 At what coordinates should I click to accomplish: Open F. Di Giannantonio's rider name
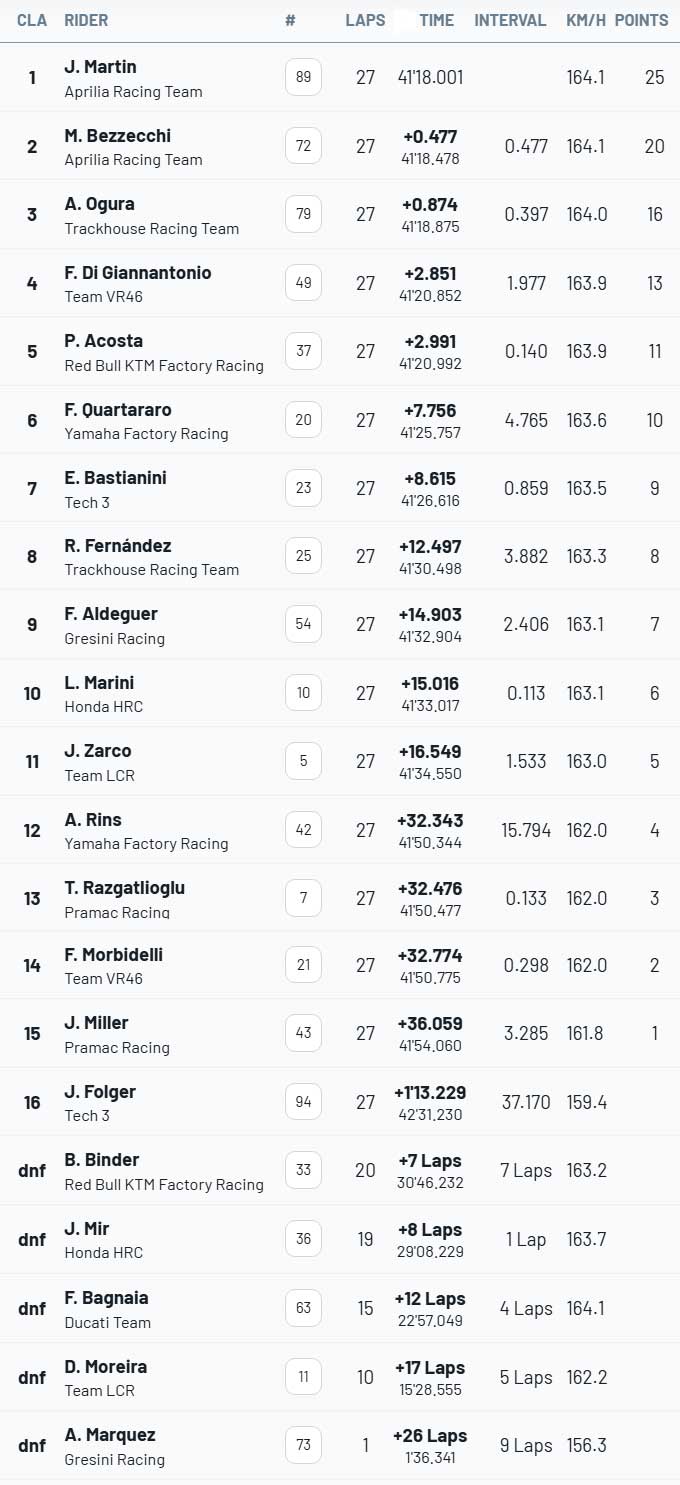point(138,273)
